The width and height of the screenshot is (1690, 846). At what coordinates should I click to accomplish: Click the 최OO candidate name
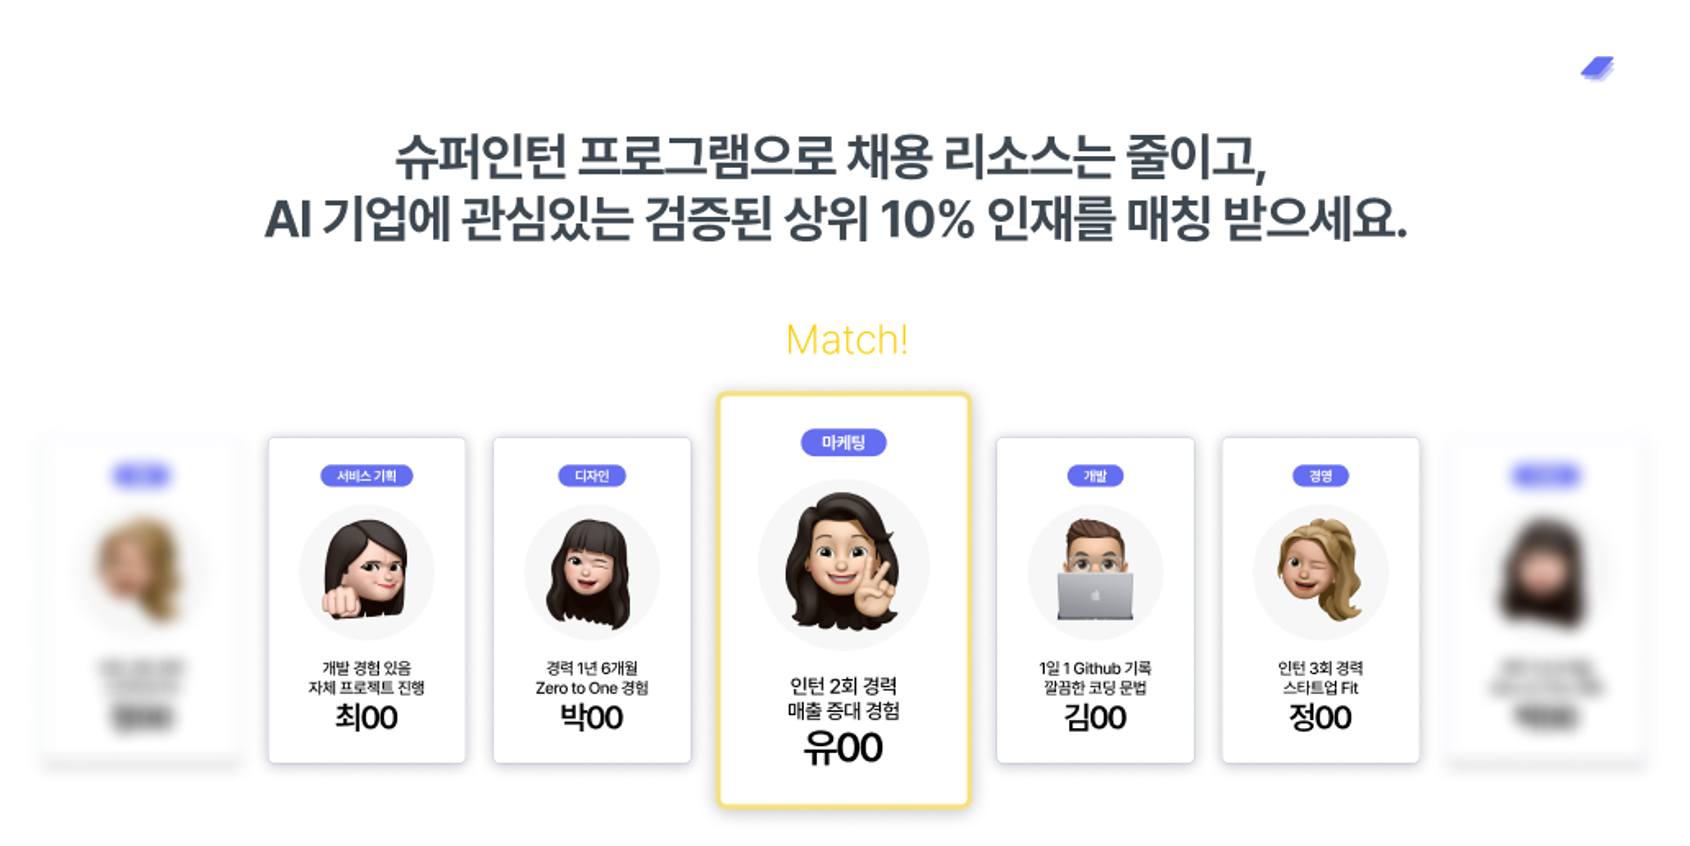pos(366,717)
